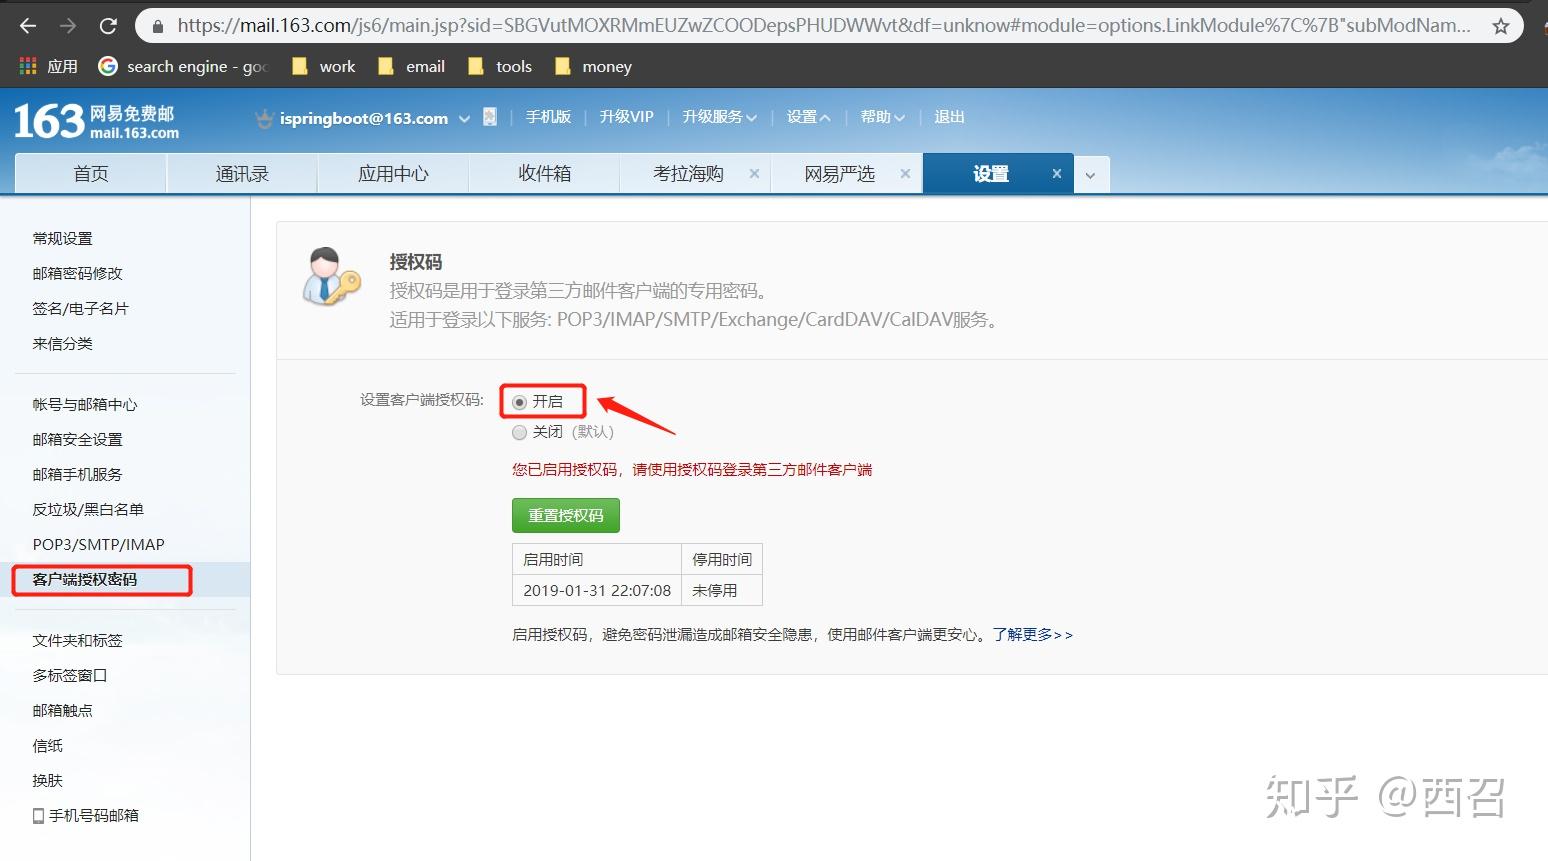
Task: Open 多标签窗口 in the sidebar
Action: [x=69, y=676]
